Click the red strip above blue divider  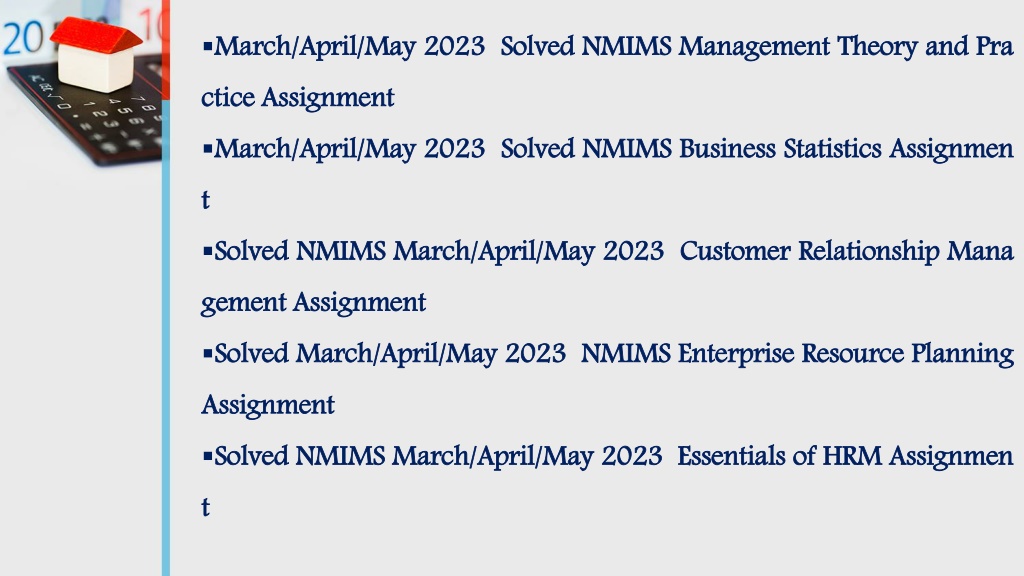[166, 50]
